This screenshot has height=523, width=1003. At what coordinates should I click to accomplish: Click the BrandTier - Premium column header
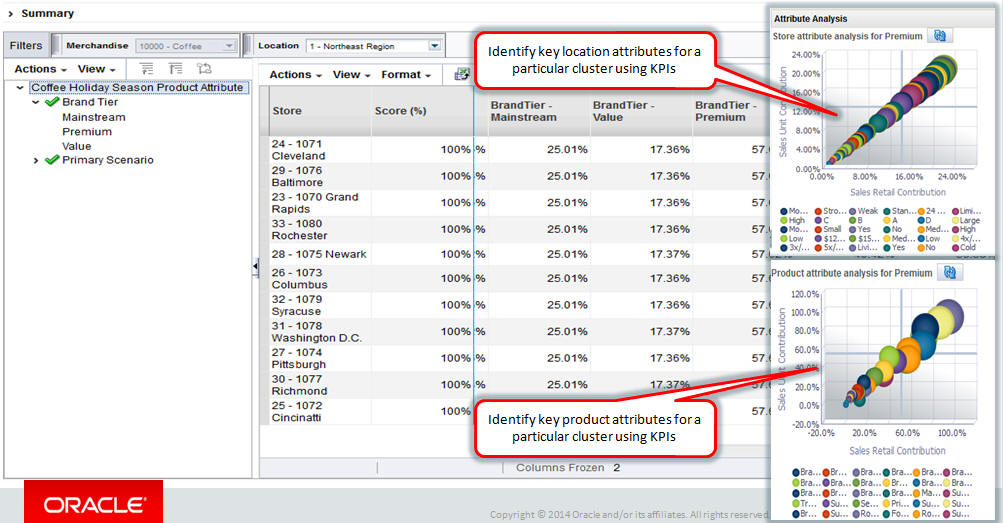pyautogui.click(x=731, y=111)
